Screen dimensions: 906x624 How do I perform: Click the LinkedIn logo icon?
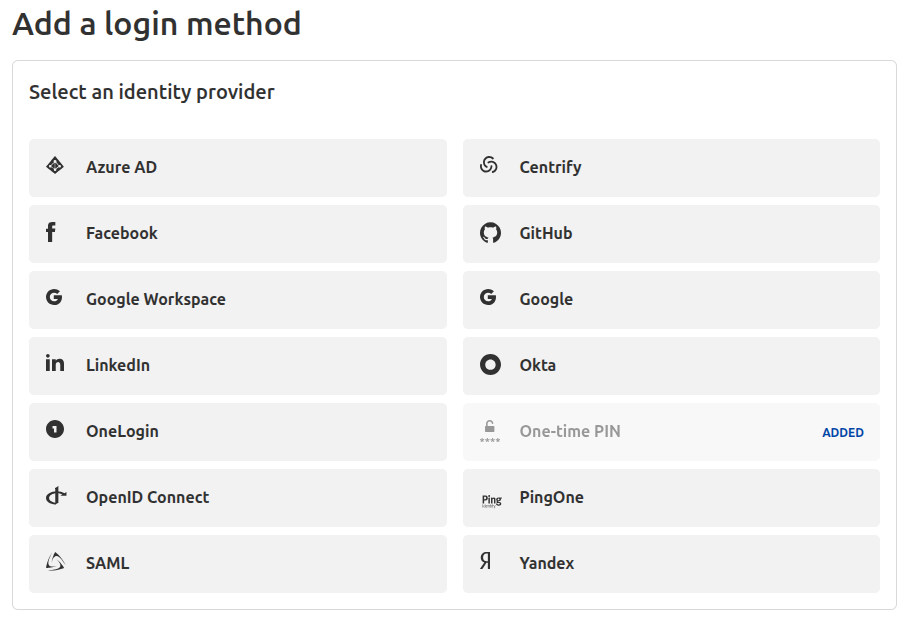(55, 363)
